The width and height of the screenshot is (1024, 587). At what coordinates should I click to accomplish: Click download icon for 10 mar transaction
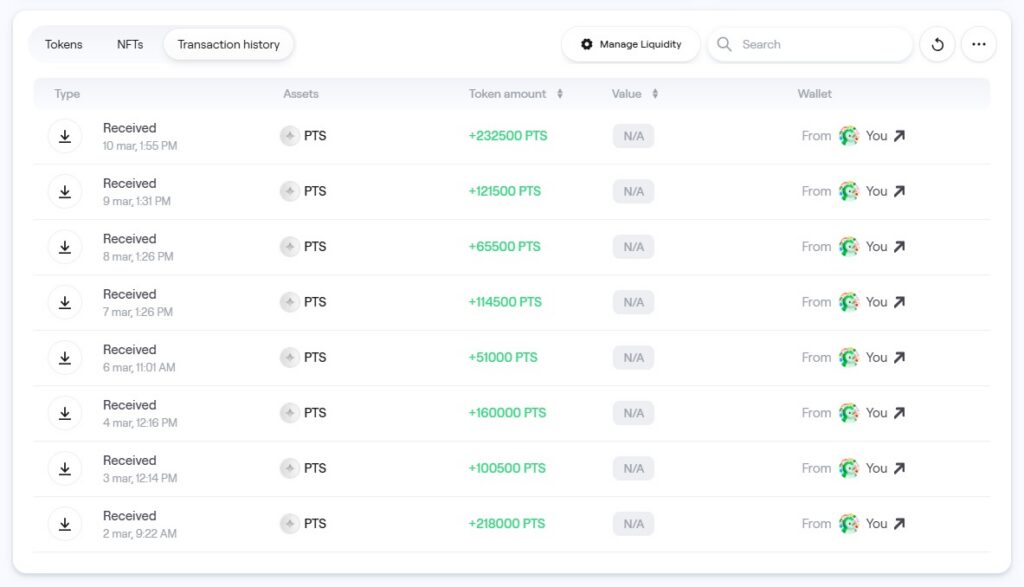pyautogui.click(x=65, y=136)
